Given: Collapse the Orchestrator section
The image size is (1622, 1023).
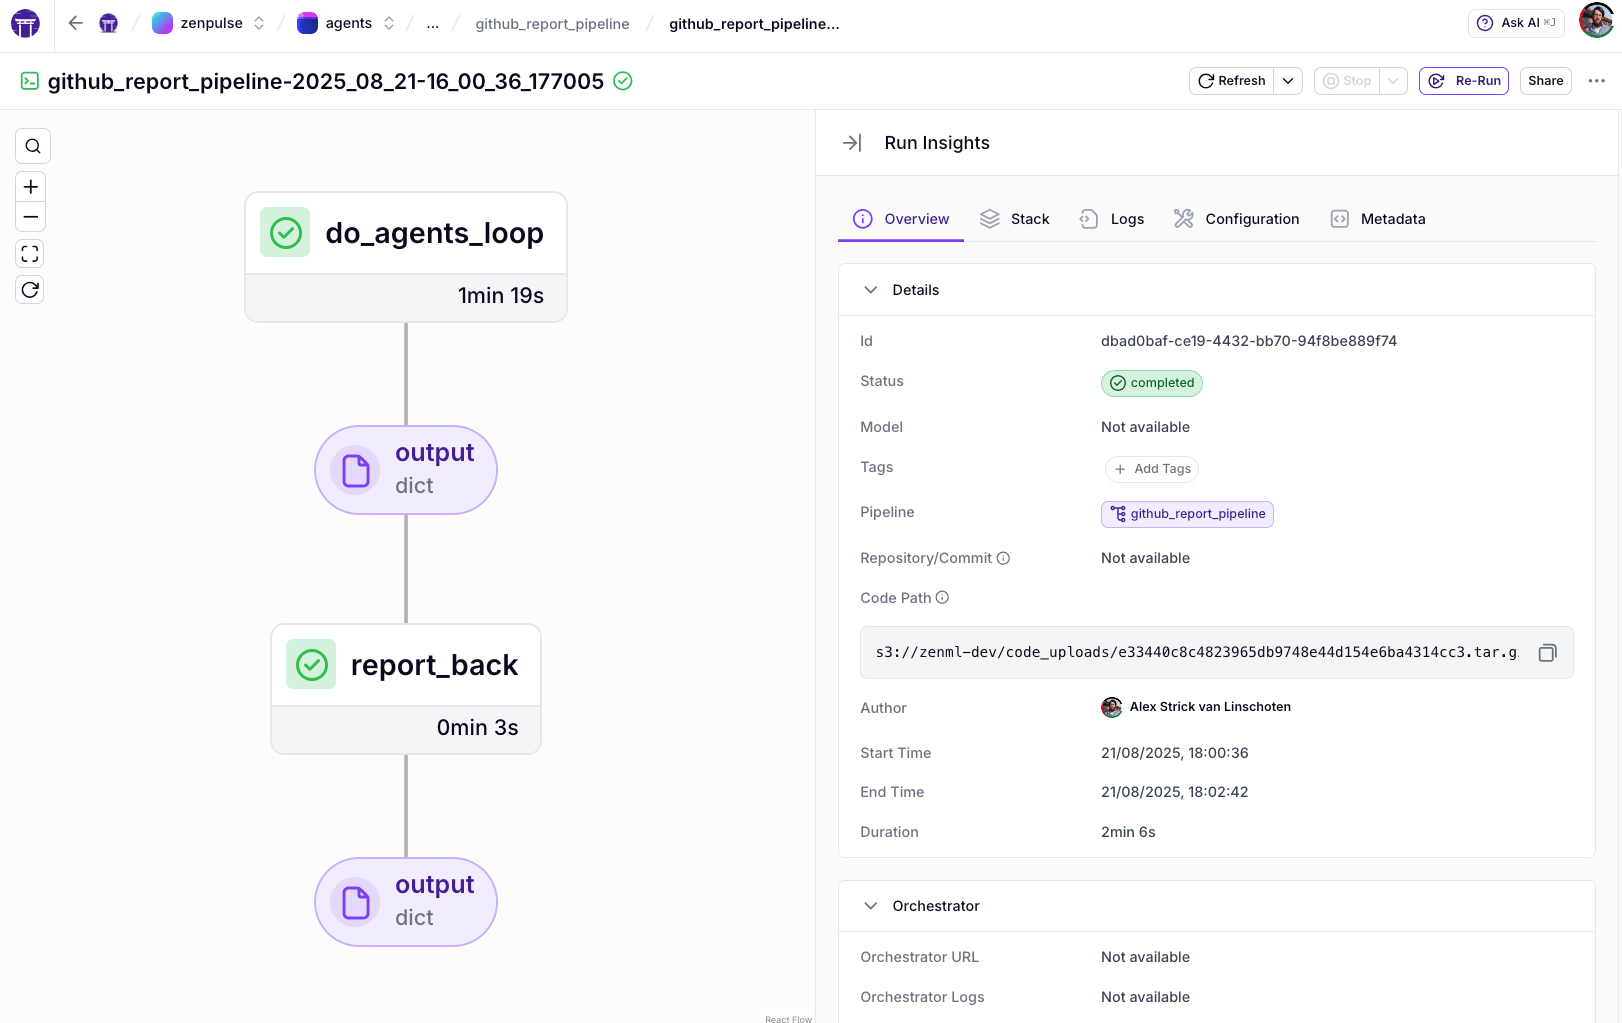Looking at the screenshot, I should [x=871, y=906].
